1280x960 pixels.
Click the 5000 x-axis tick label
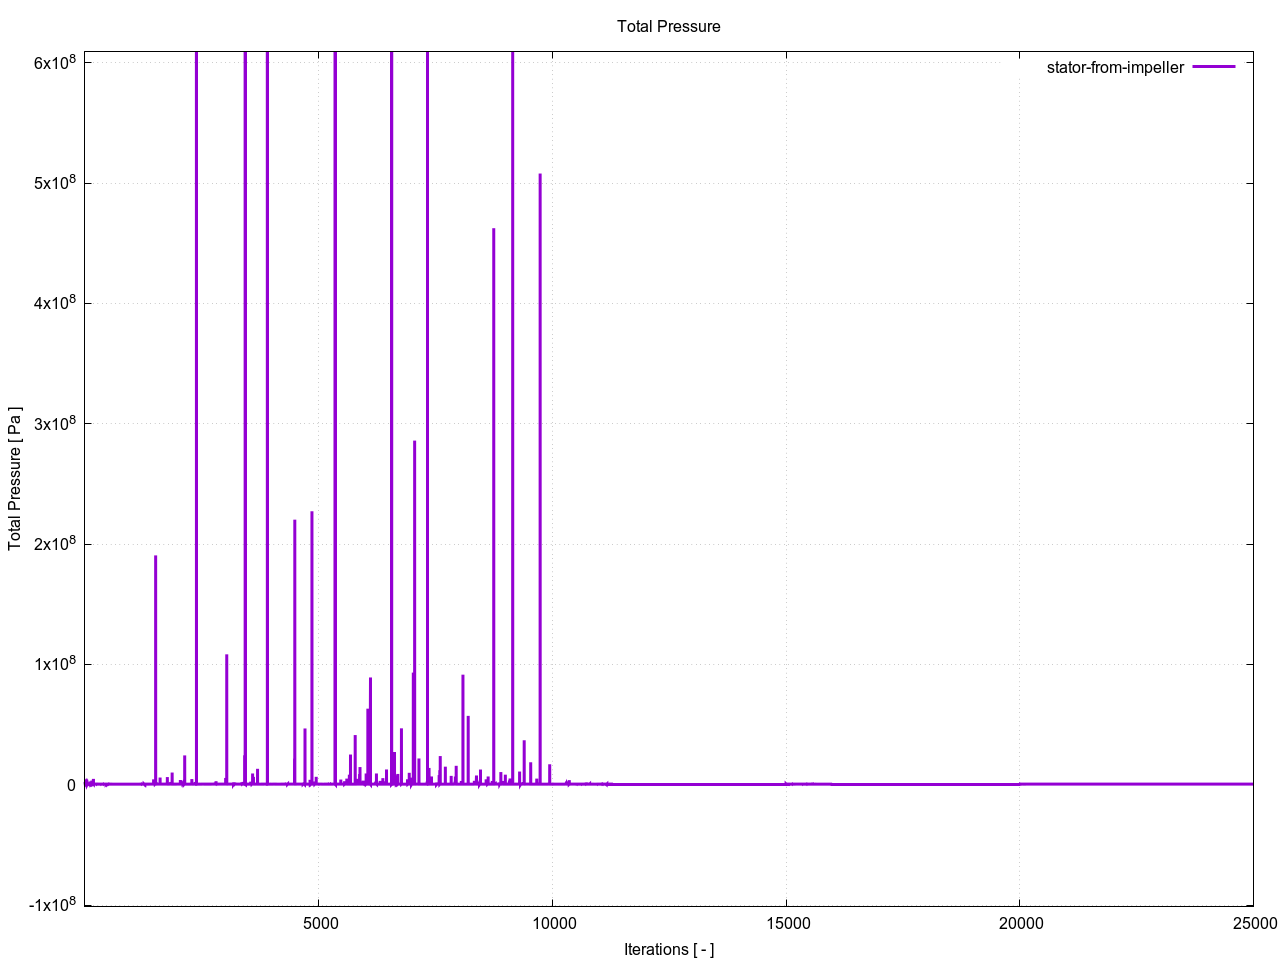pos(319,923)
